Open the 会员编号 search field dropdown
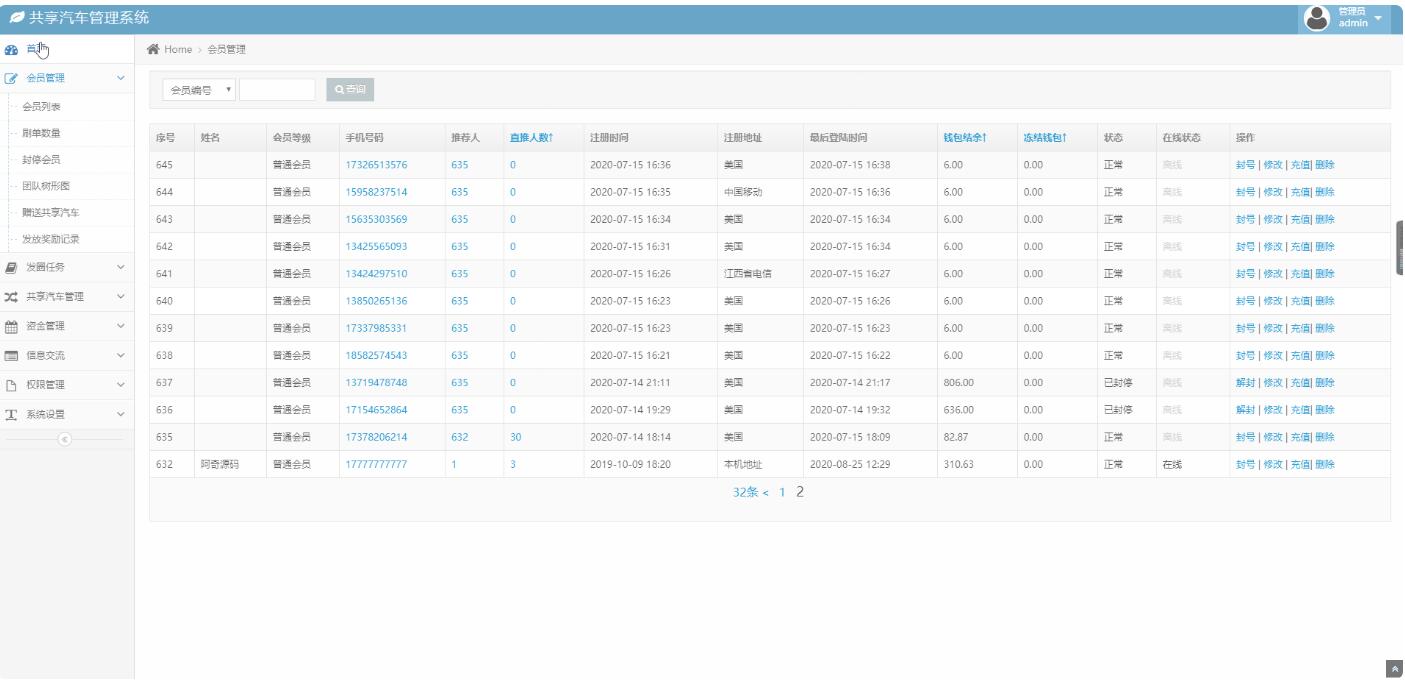The height and width of the screenshot is (684, 1405). tap(198, 90)
